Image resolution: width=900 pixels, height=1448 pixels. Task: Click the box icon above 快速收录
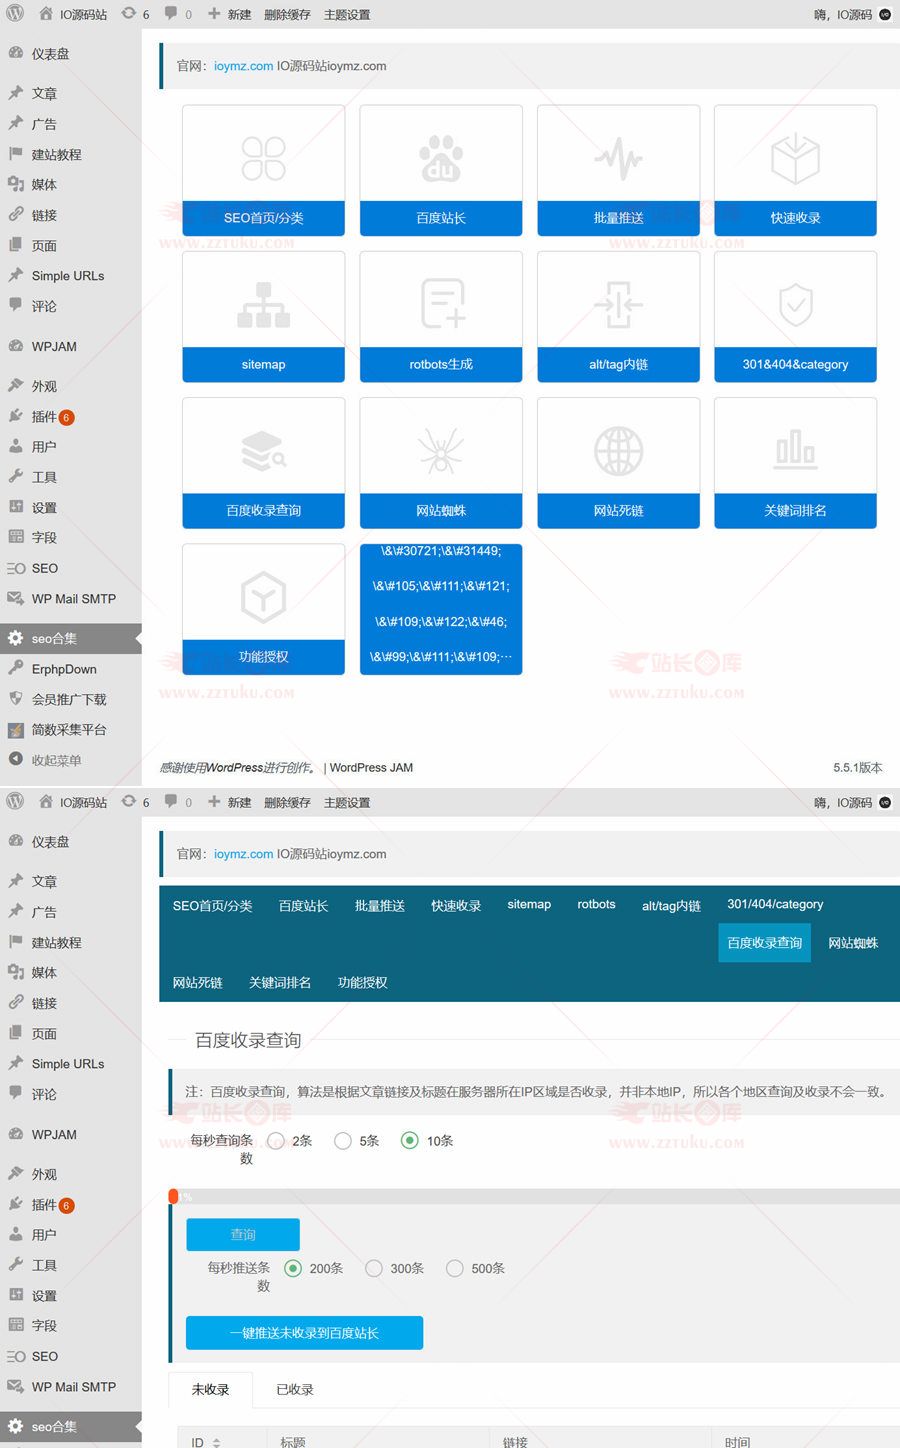(795, 158)
